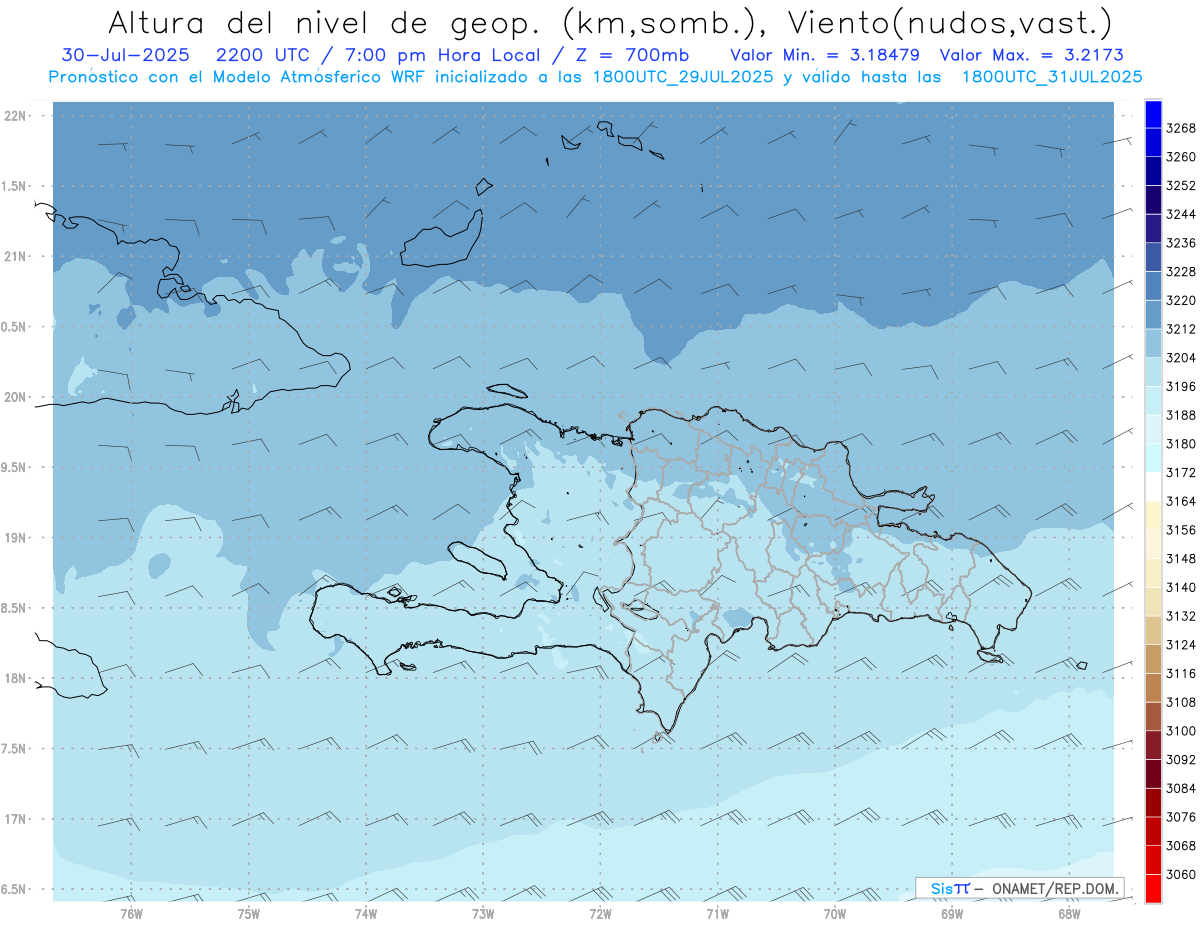Click the '17N' latitude label
This screenshot has height=927, width=1200.
click(x=16, y=819)
